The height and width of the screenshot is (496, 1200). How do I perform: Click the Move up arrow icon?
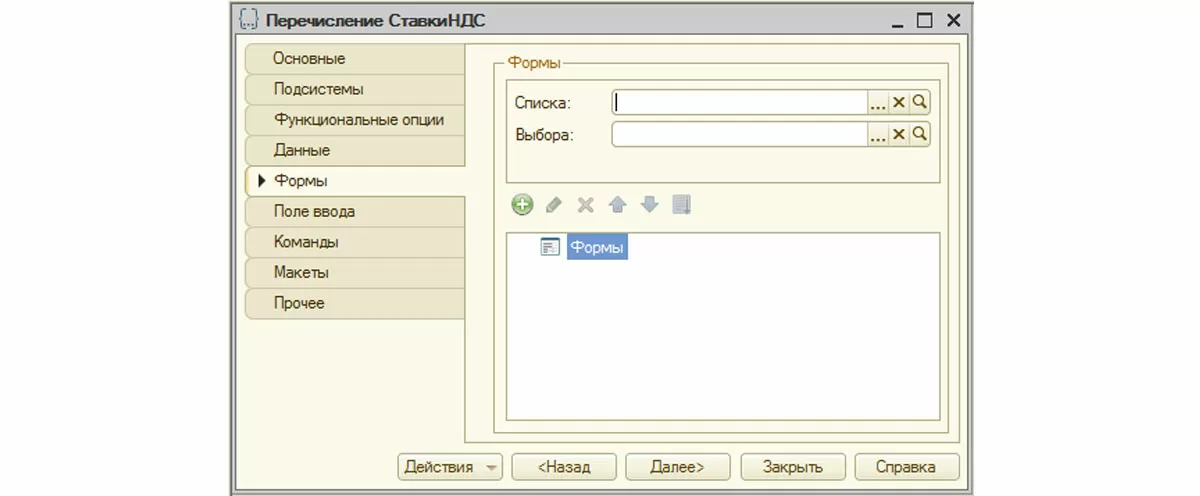pyautogui.click(x=618, y=205)
